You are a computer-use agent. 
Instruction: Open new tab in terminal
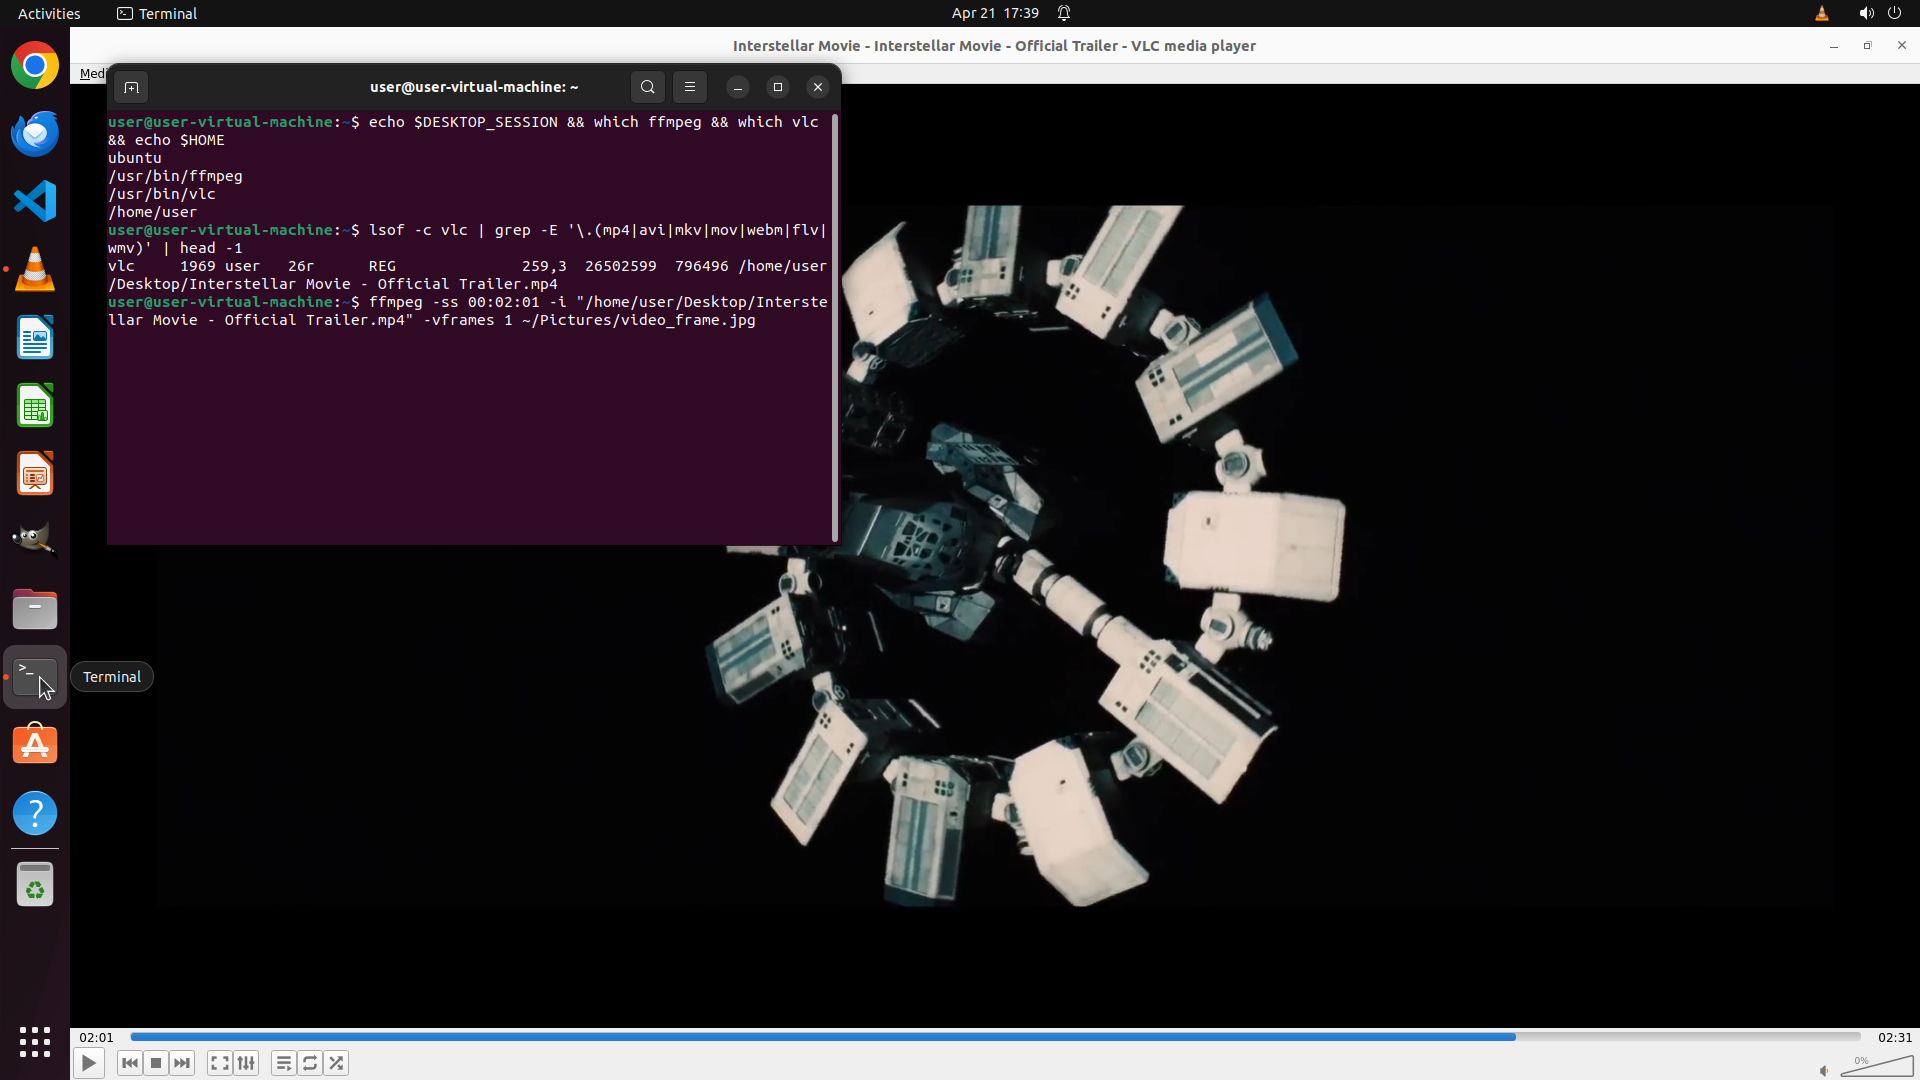pos(131,87)
